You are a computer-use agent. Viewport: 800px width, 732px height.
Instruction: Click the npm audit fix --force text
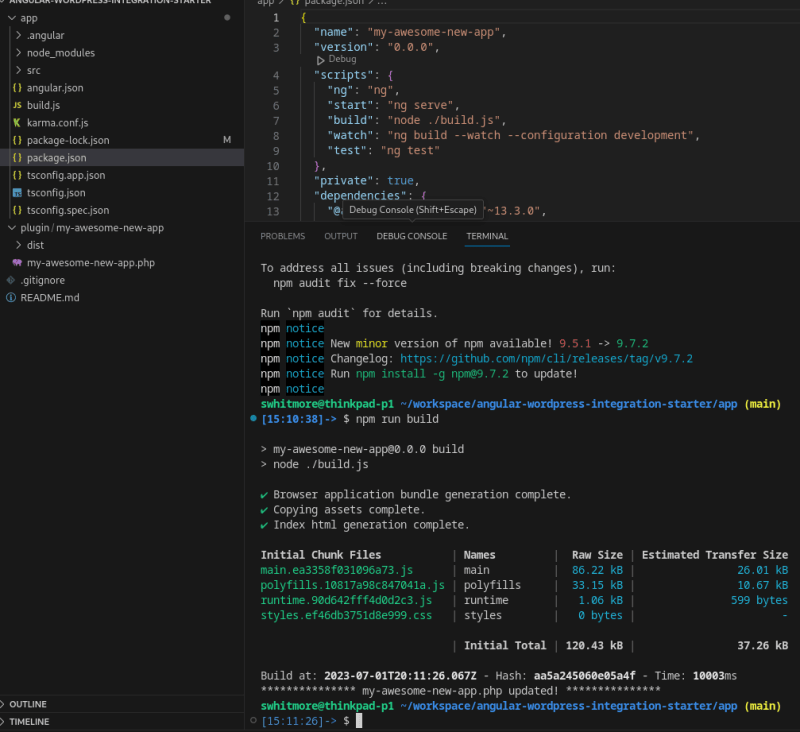pos(340,283)
